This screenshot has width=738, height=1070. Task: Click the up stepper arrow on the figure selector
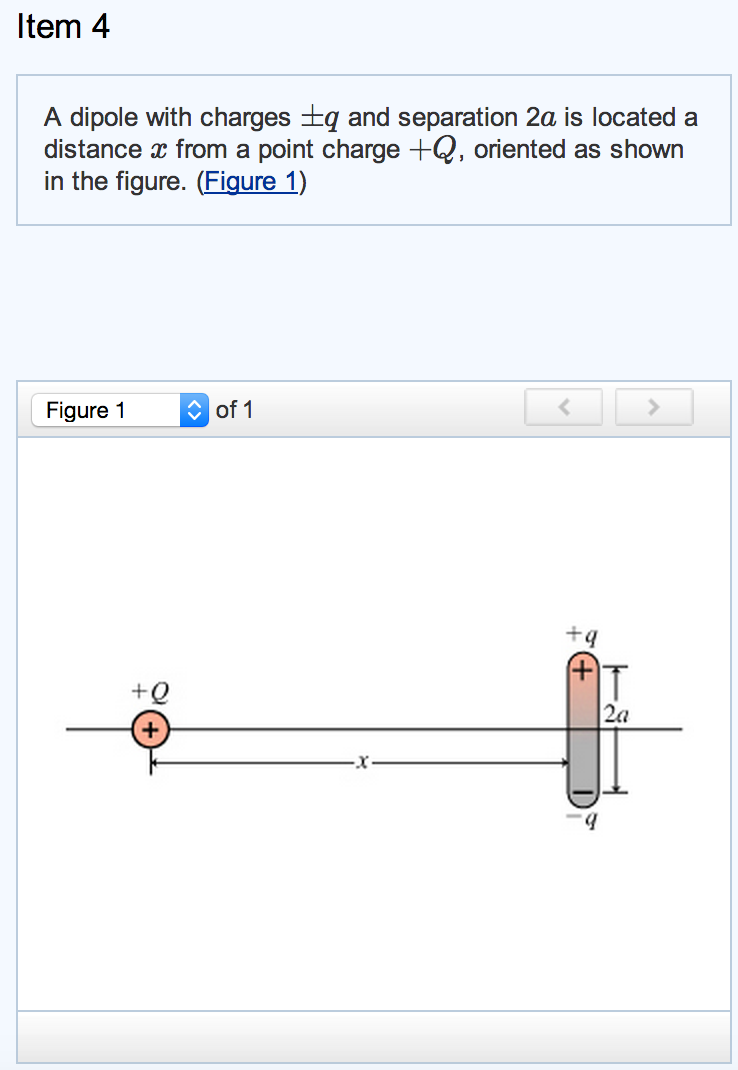(194, 404)
